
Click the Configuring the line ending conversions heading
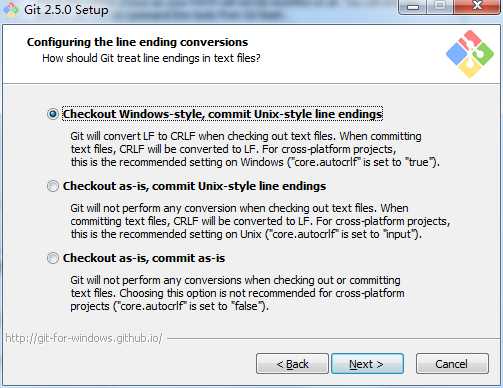click(x=137, y=42)
